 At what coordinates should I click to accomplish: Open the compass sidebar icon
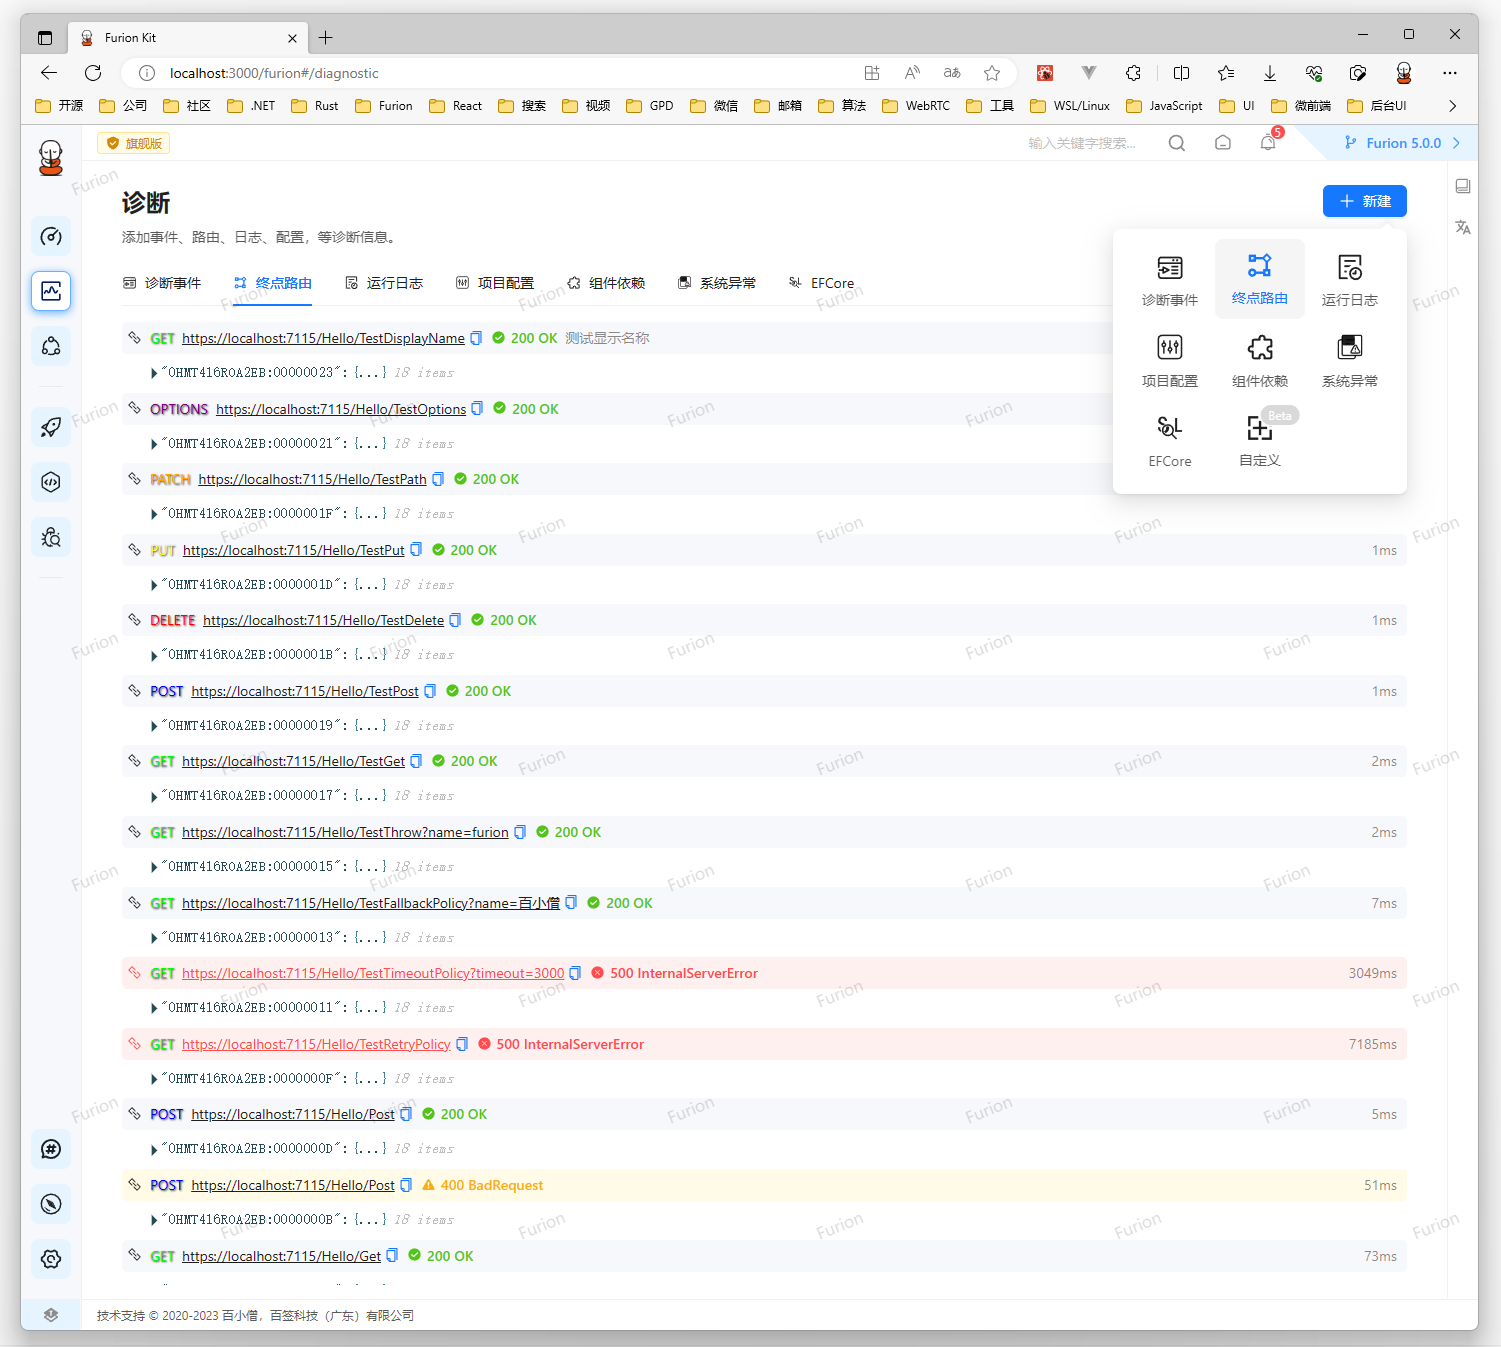click(x=51, y=1204)
